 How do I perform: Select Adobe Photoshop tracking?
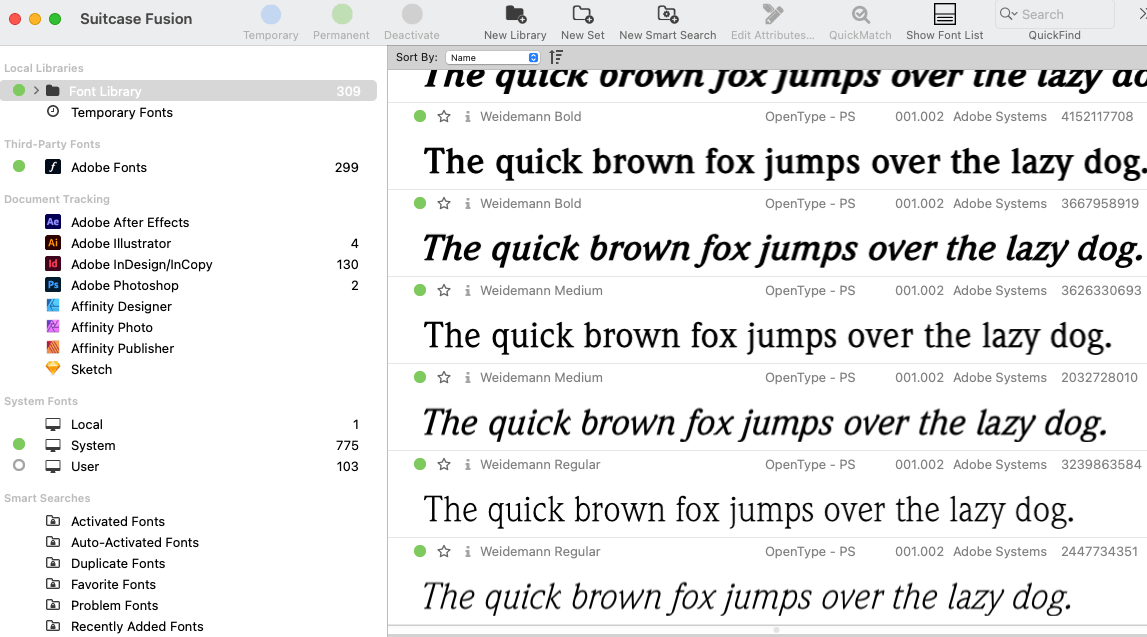(x=124, y=285)
